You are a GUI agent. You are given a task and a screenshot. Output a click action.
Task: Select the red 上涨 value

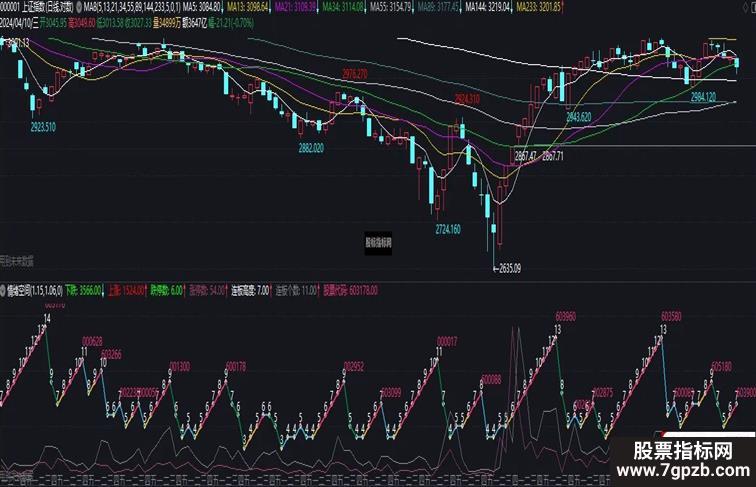(x=126, y=291)
